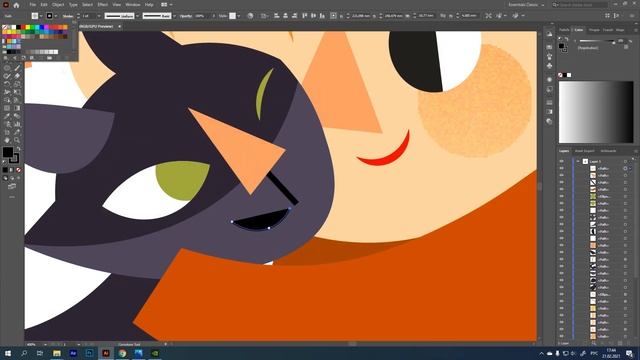This screenshot has height=360, width=640.
Task: Open the Illustrator taskbar icon
Action: (106, 353)
